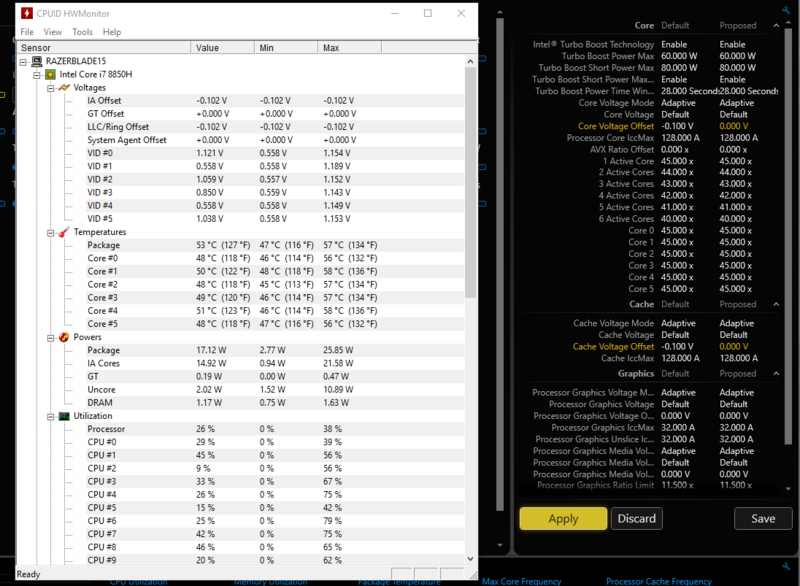Screen dimensions: 800x586
Task: Collapse the RAZERBLADE15 tree node
Action: point(23,62)
